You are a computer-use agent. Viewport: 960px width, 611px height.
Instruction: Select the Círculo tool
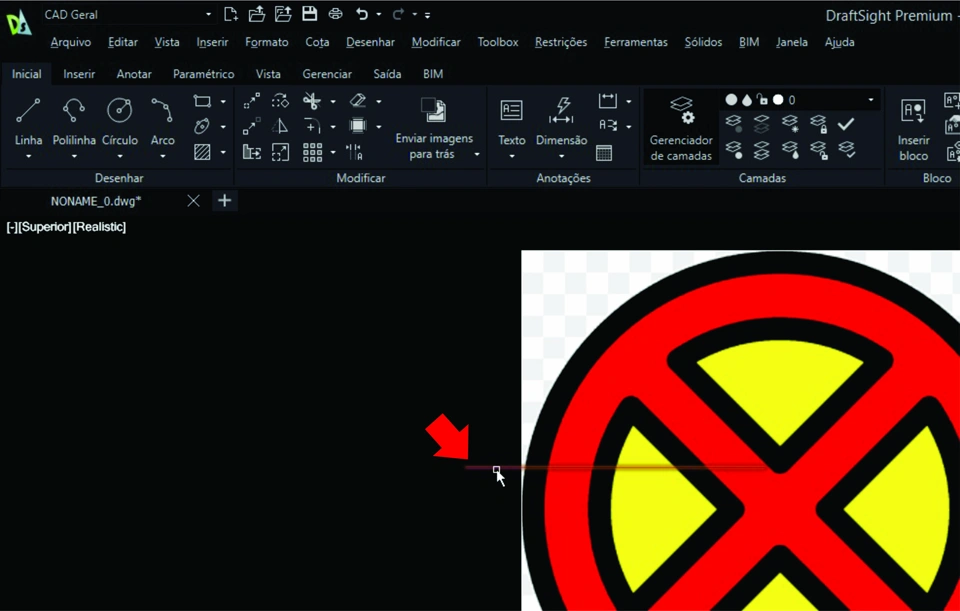(119, 121)
